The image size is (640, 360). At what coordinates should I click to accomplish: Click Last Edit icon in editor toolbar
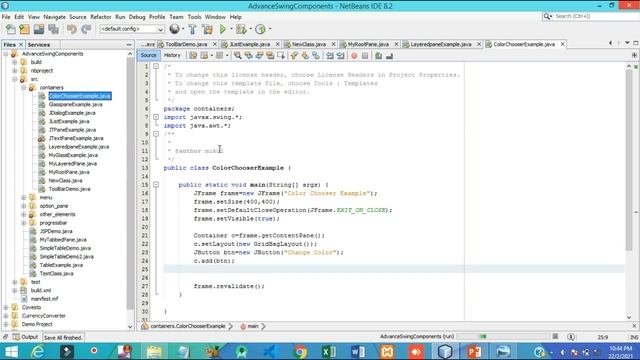pyautogui.click(x=193, y=56)
